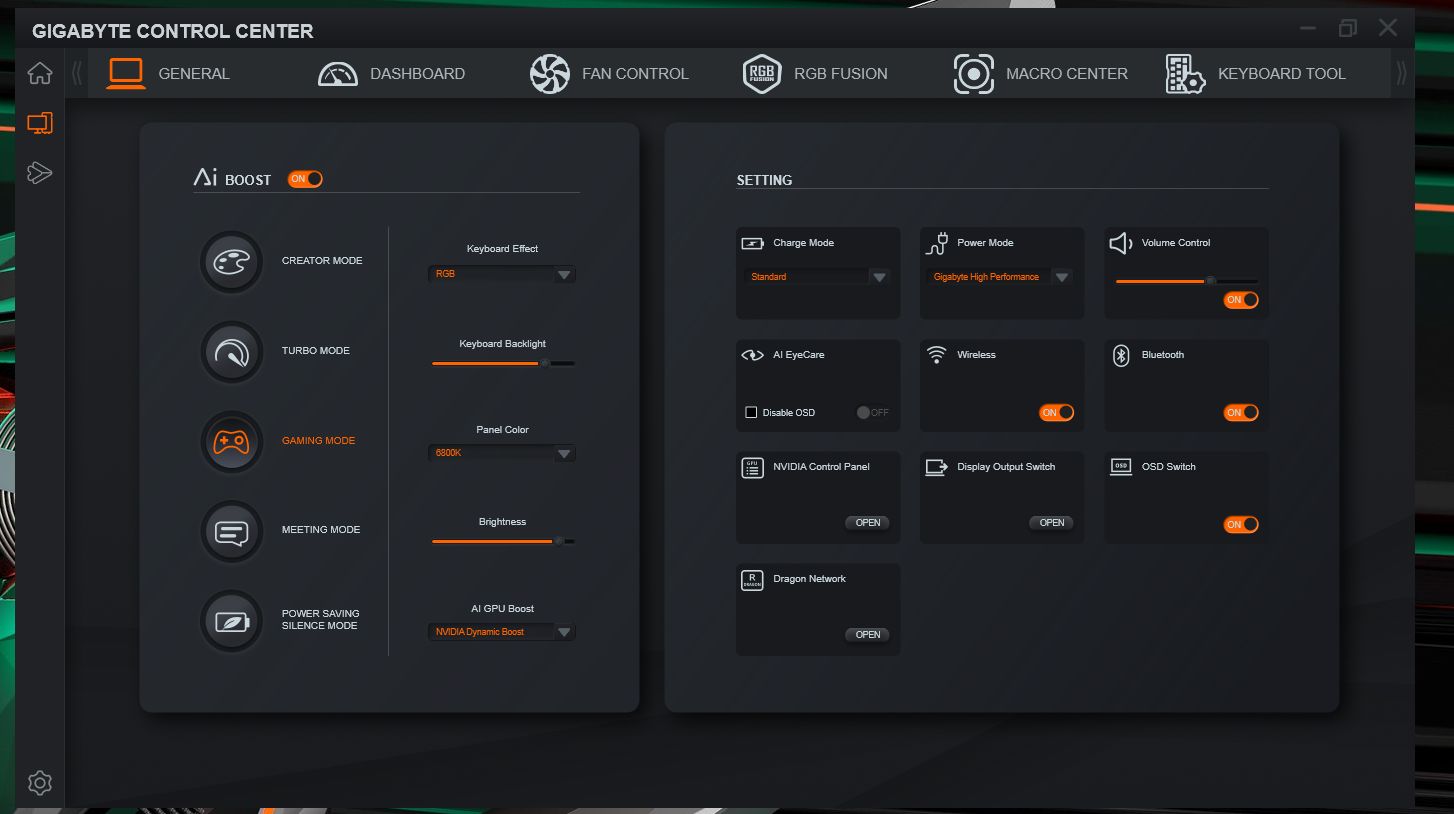Go to the RGB Fusion tab

coord(815,74)
